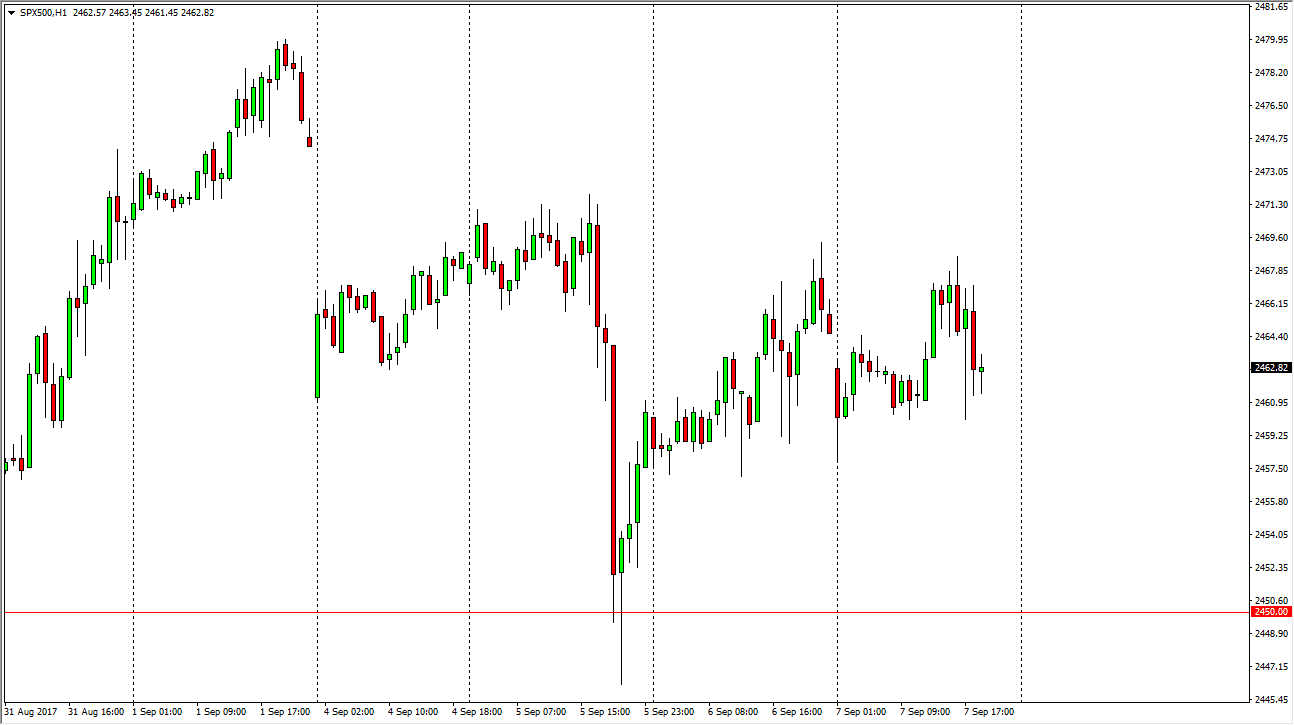Click the 2471.30 label on price scale

(x=1270, y=204)
